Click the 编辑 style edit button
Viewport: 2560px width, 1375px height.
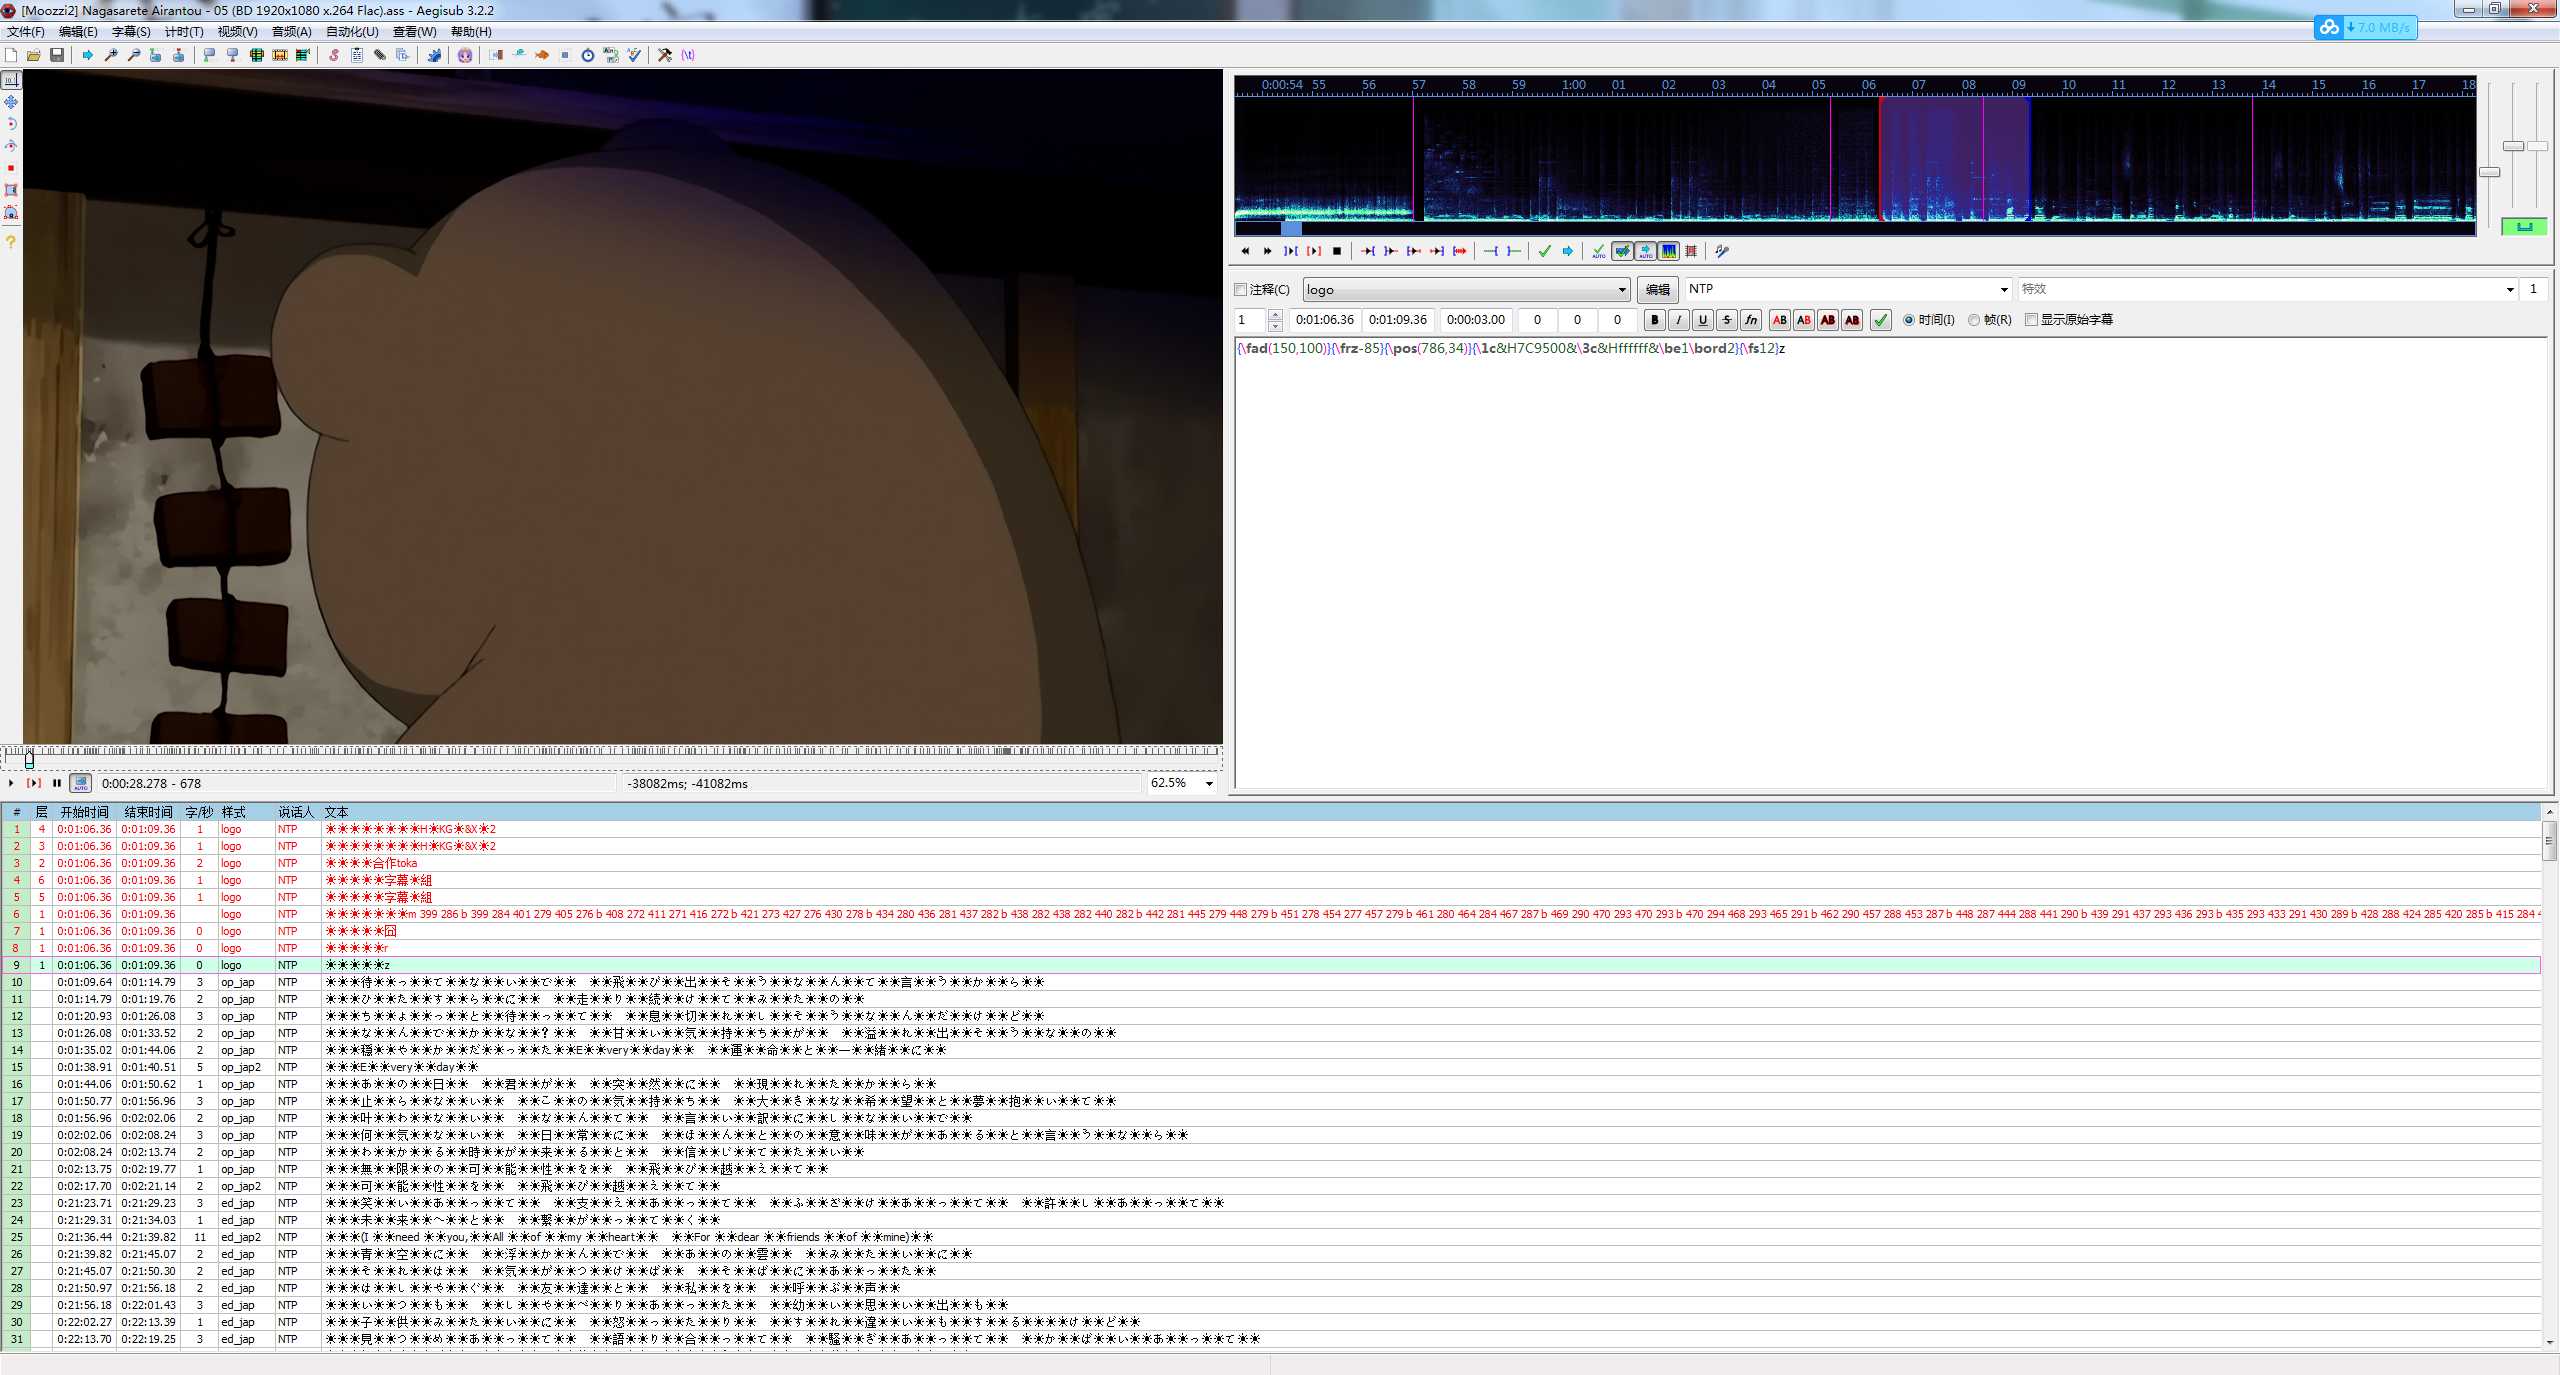[1657, 290]
